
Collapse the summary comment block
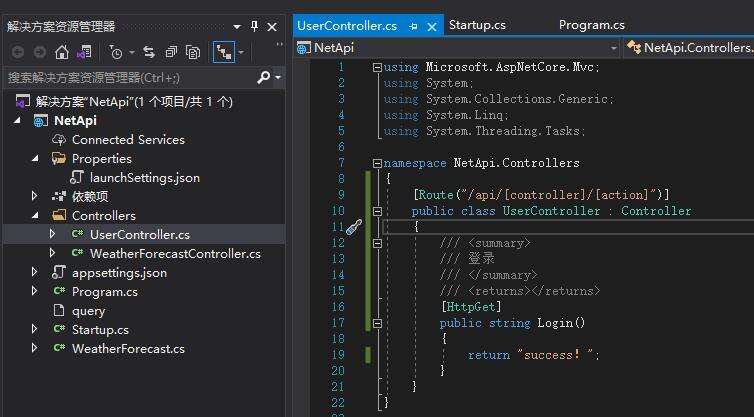coord(377,243)
